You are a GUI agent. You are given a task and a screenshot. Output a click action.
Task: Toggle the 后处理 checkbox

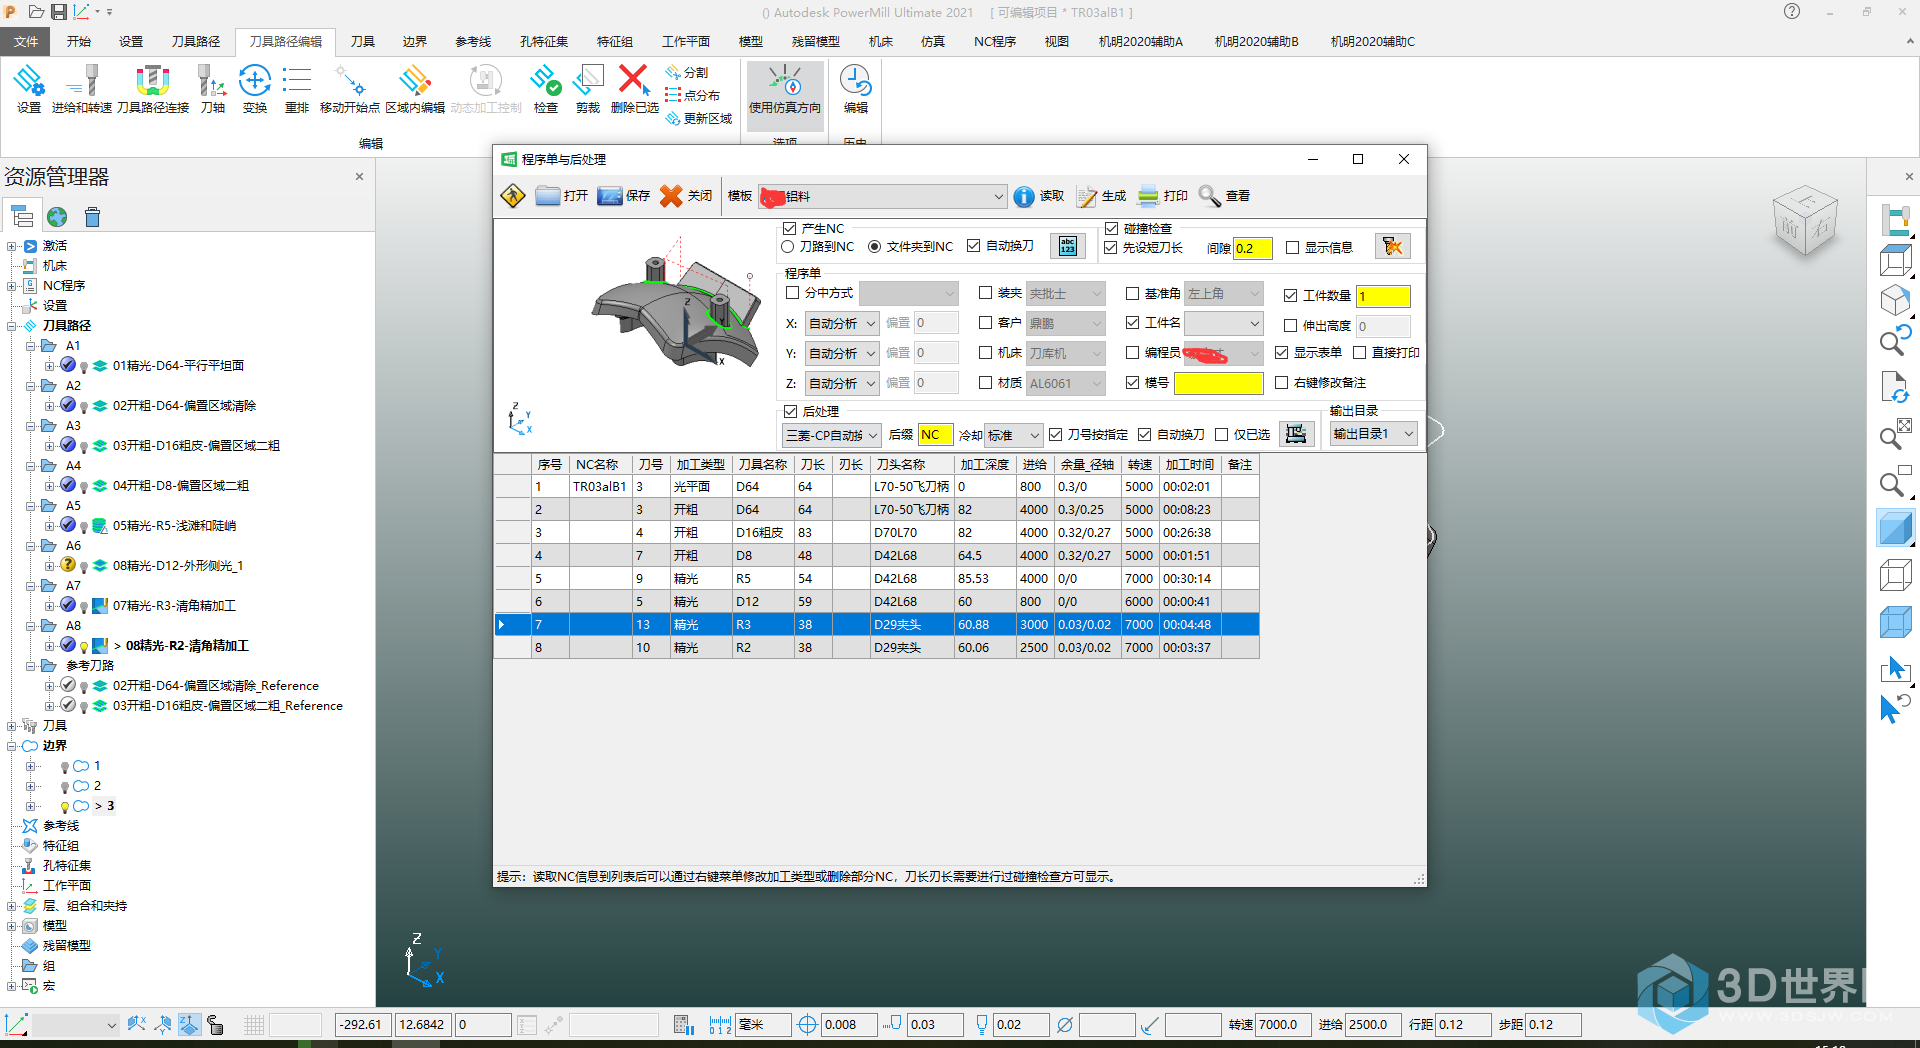[790, 411]
